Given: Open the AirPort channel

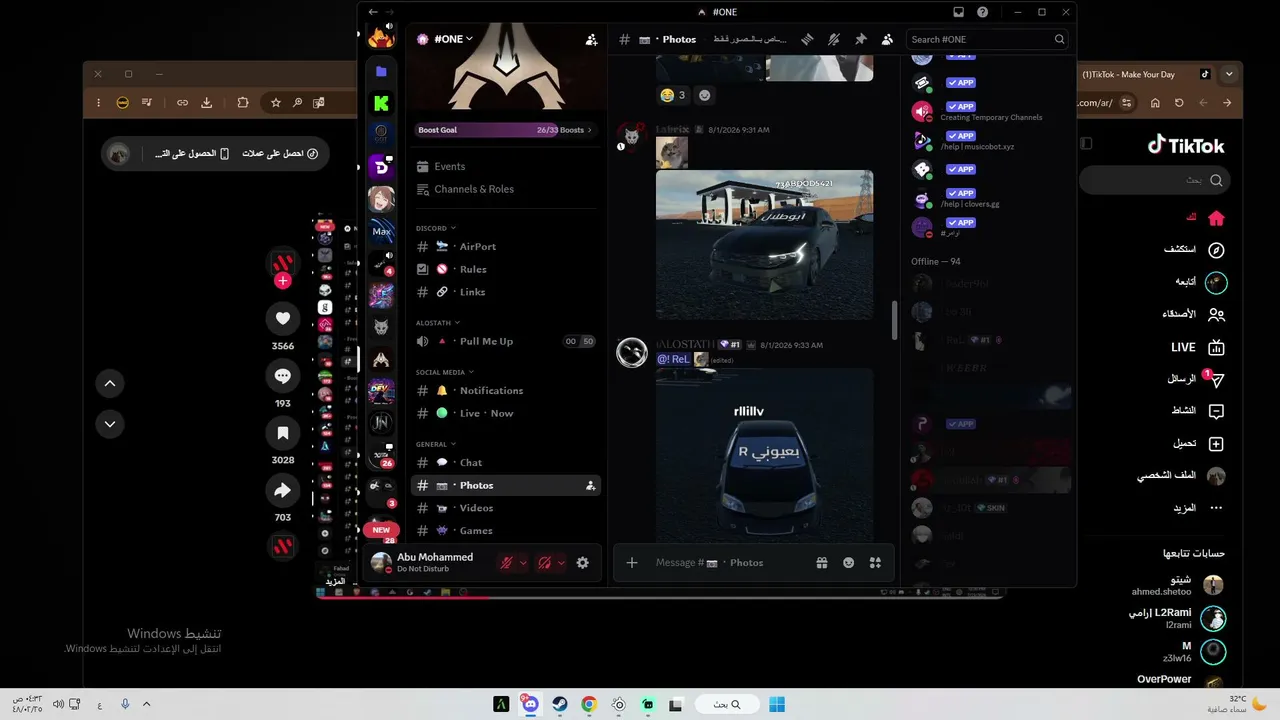Looking at the screenshot, I should point(506,246).
